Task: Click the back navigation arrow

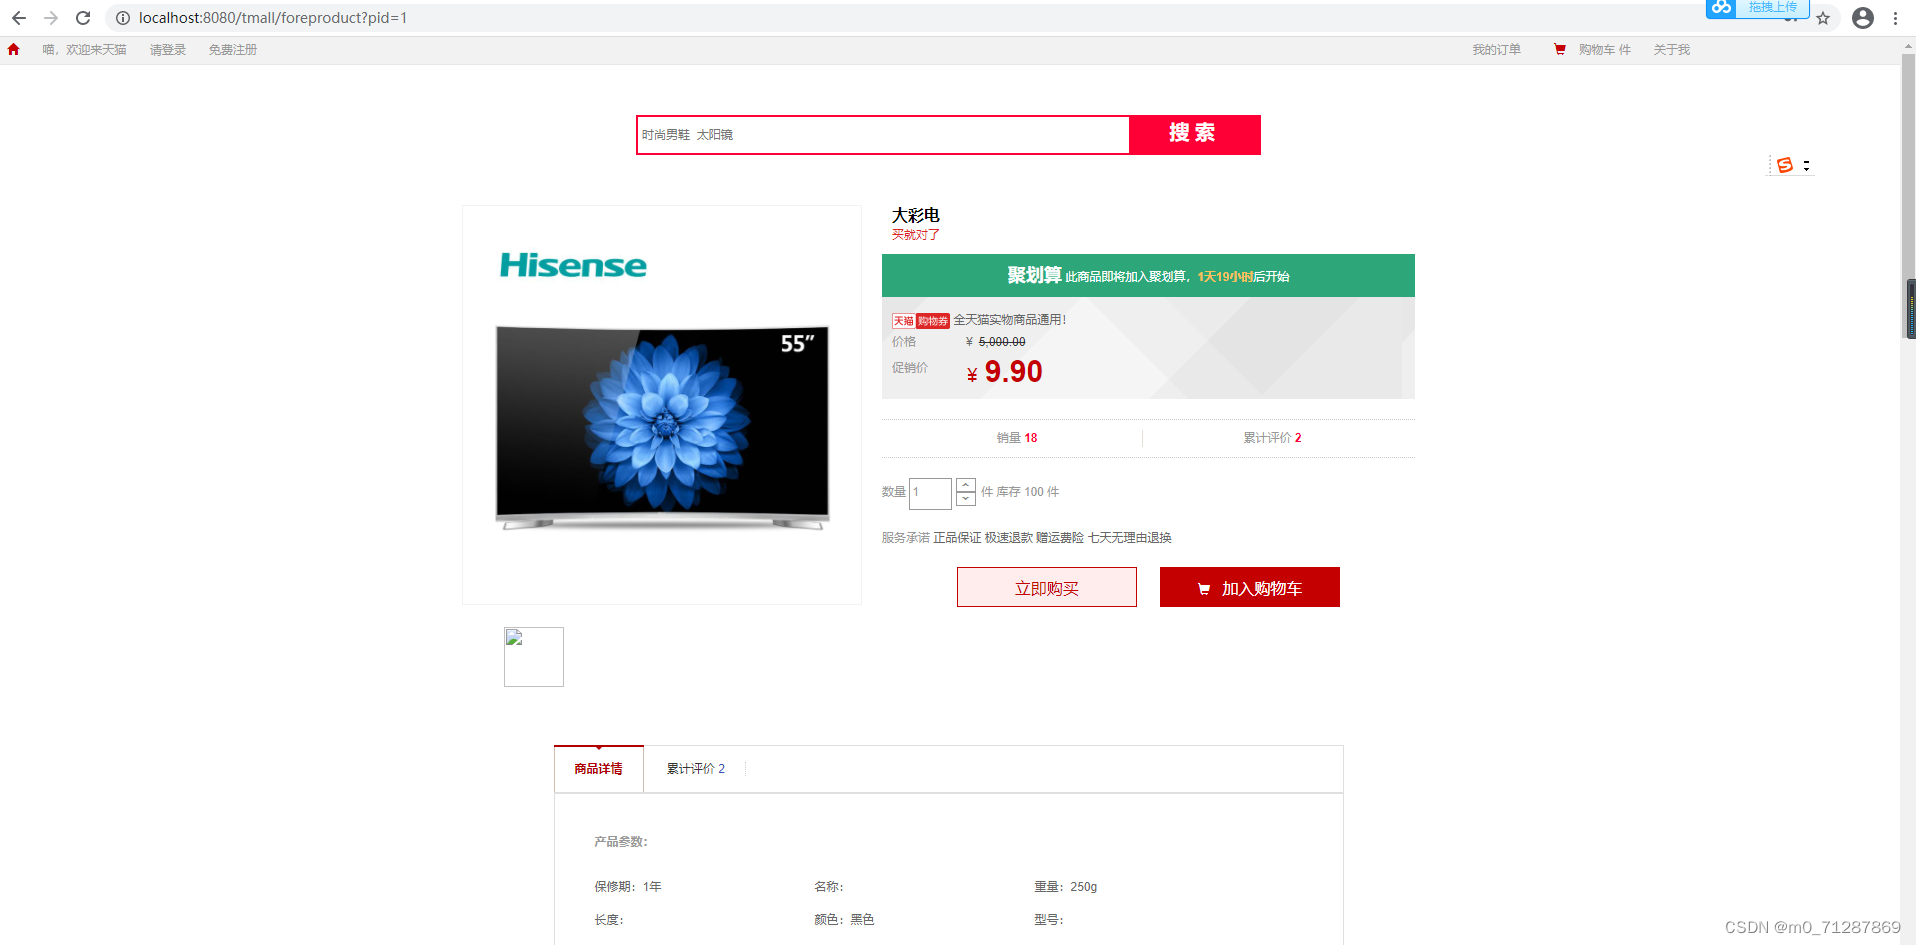Action: [19, 17]
